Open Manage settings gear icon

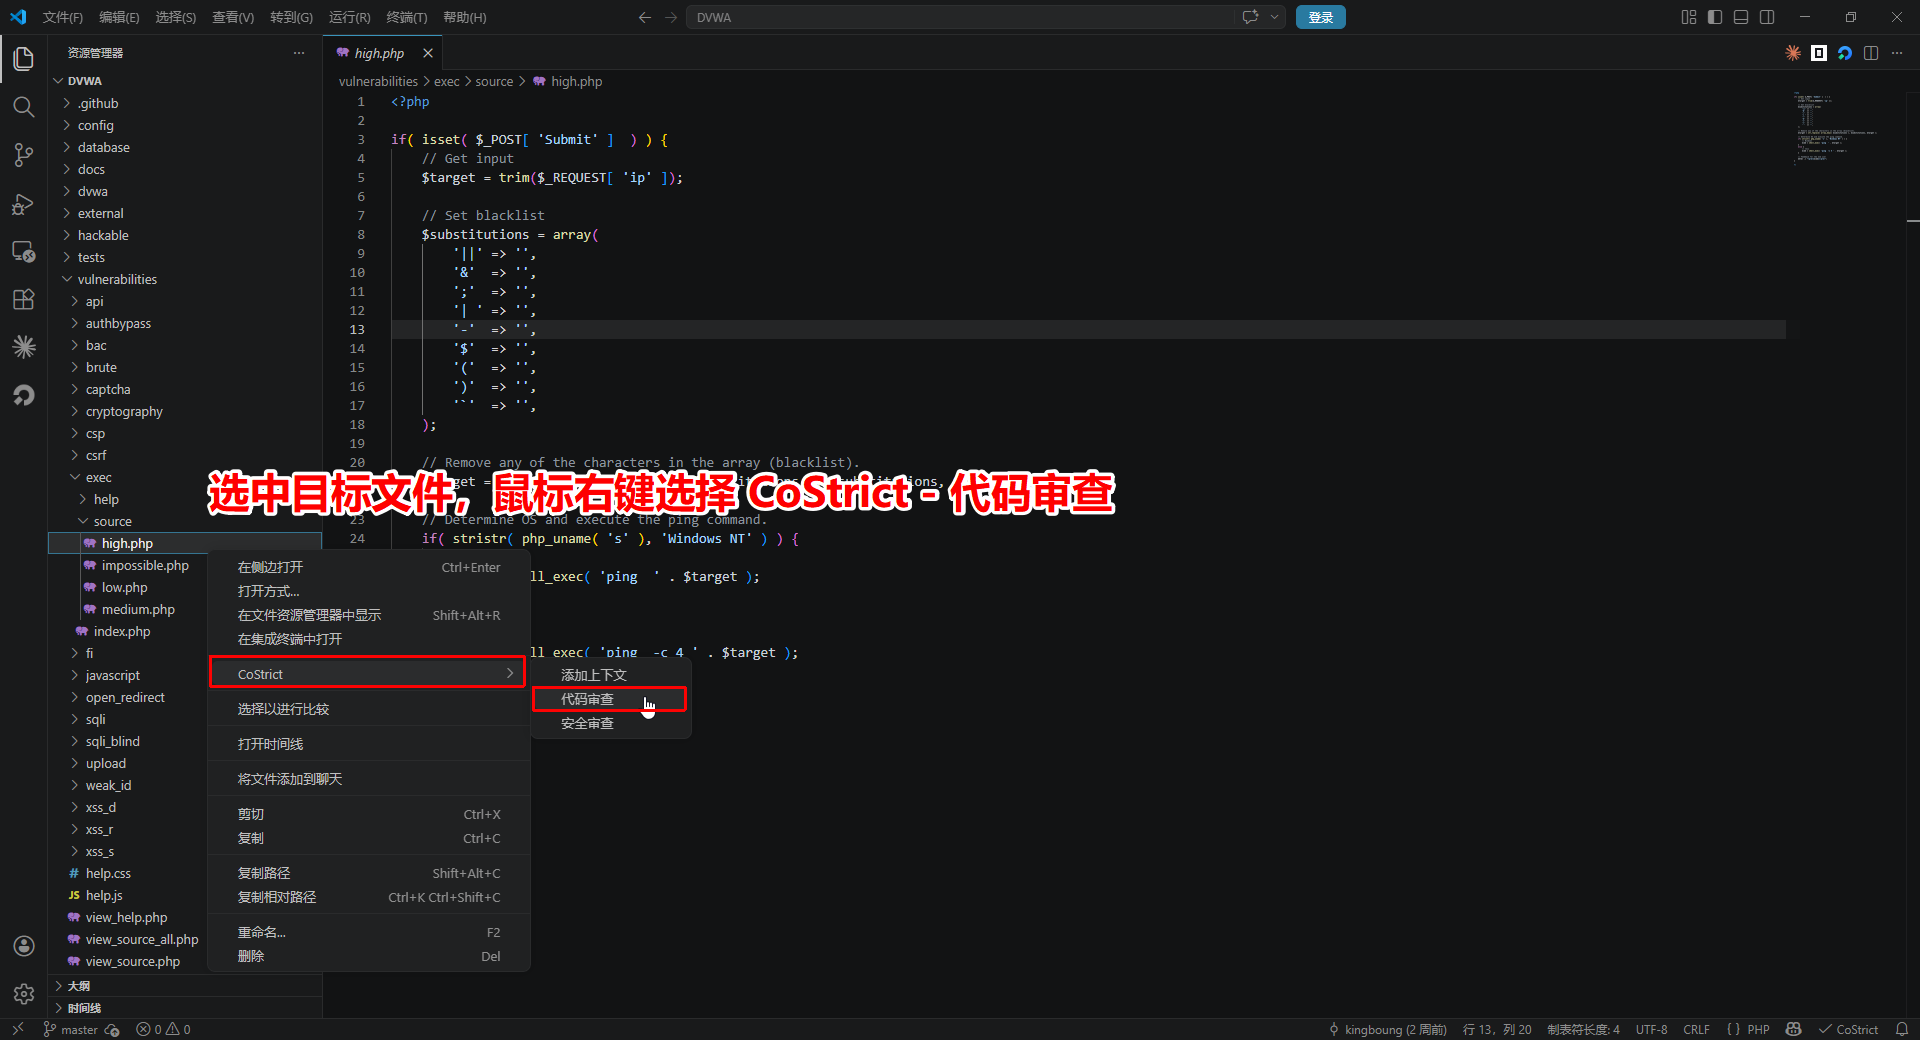click(24, 993)
